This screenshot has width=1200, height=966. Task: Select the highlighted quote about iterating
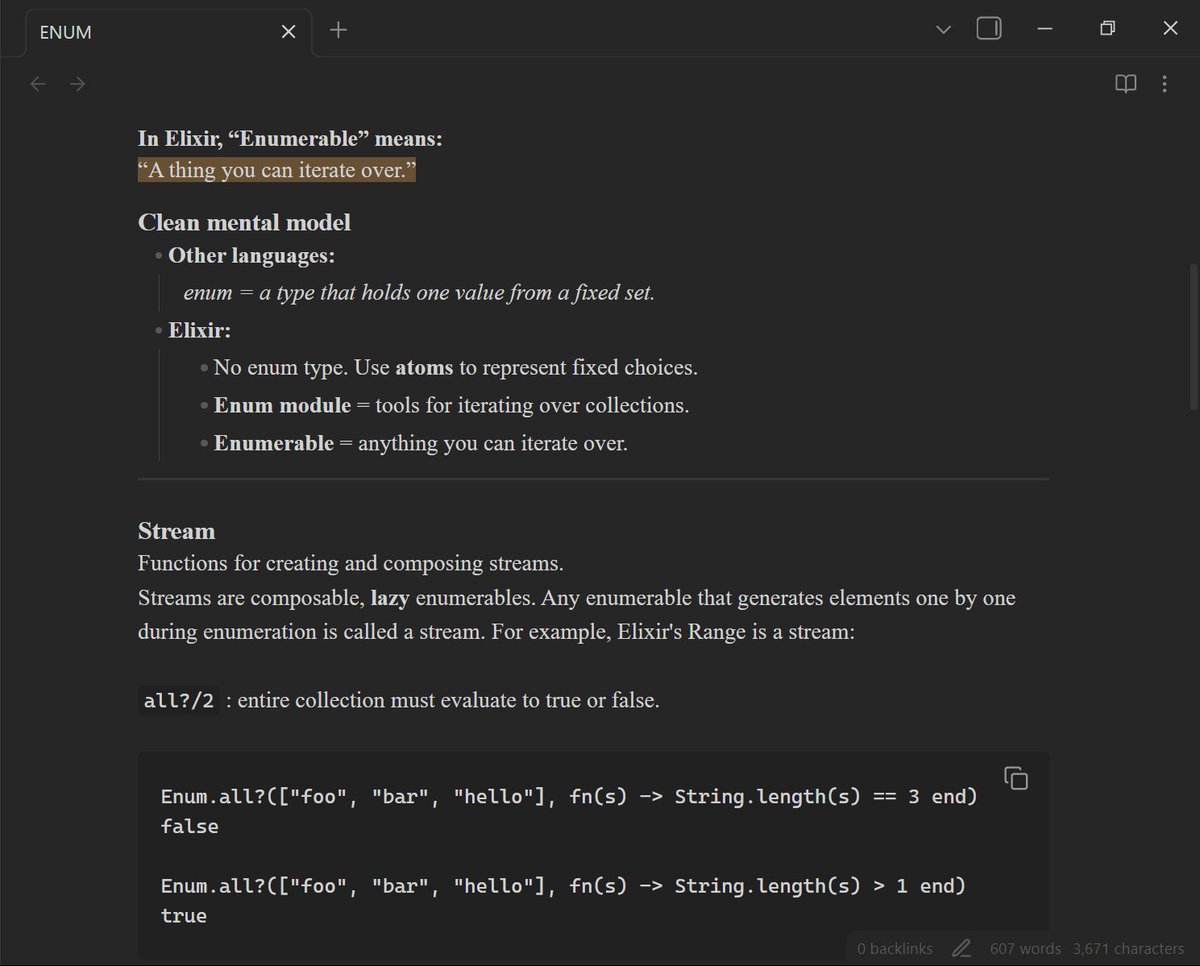[277, 170]
